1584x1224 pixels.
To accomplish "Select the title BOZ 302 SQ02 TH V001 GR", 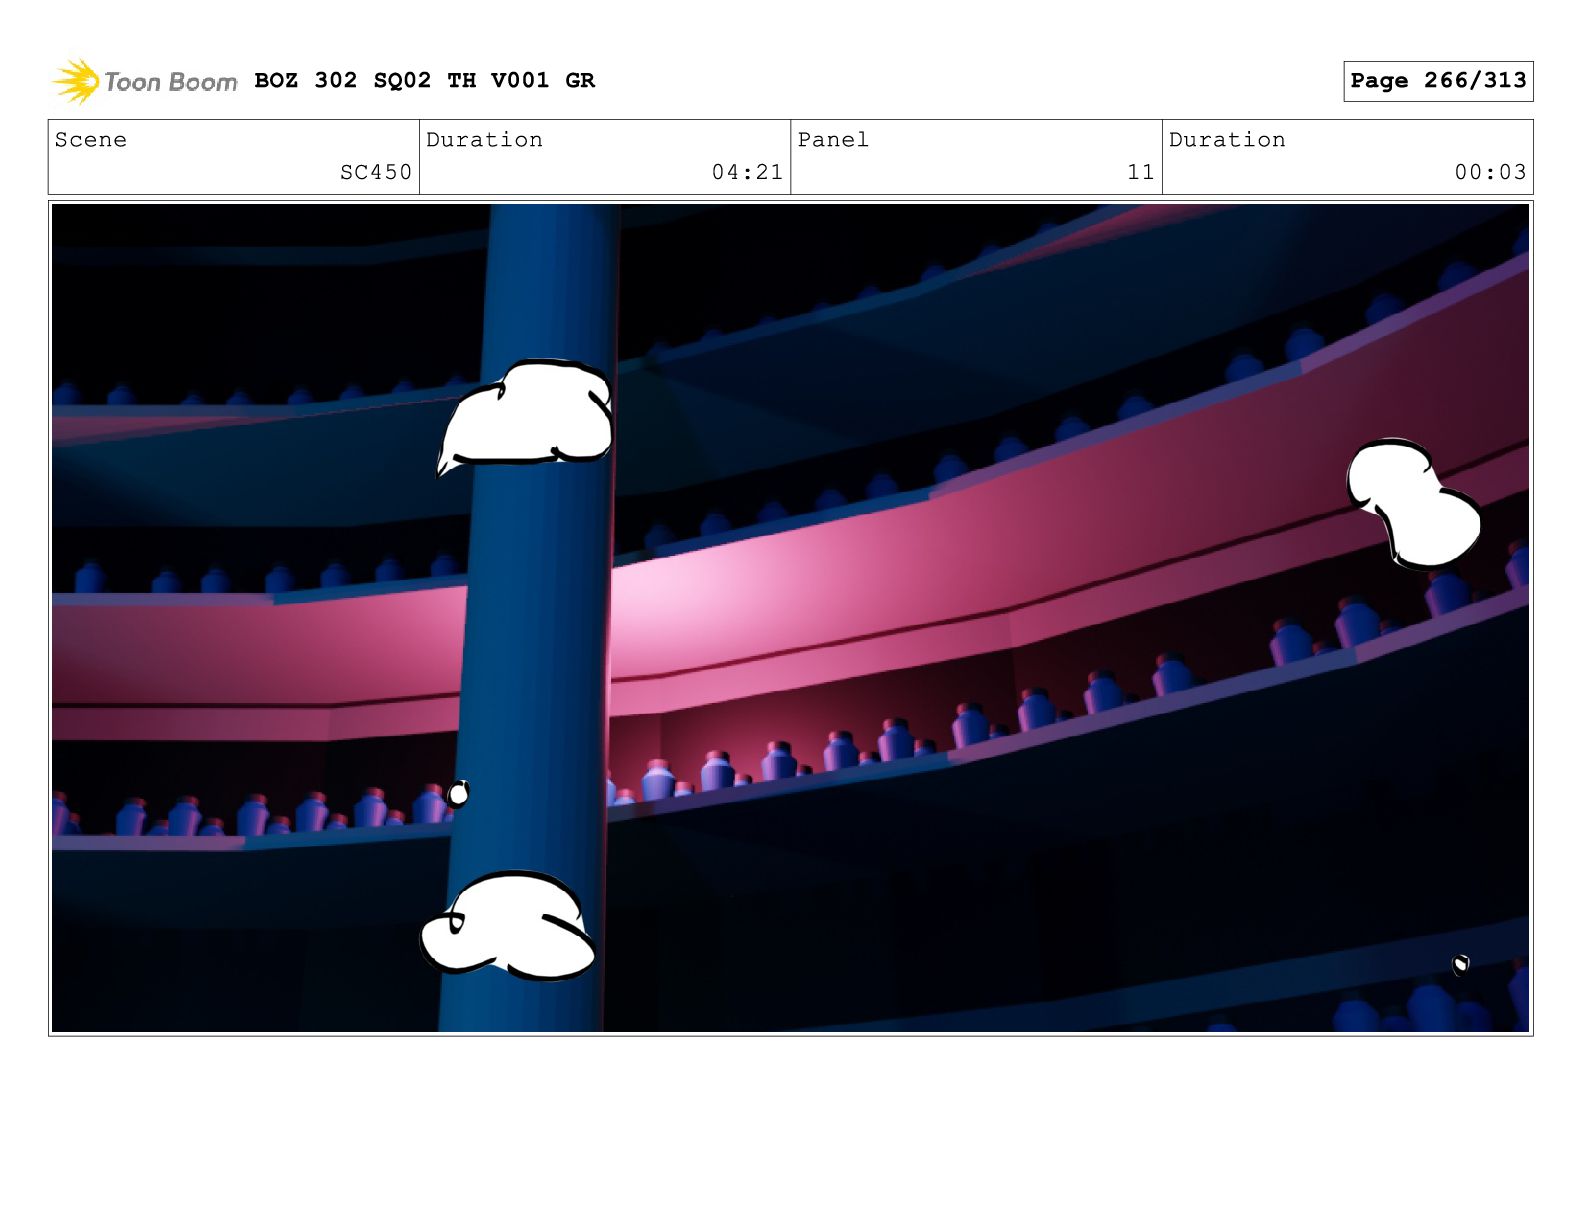I will [424, 80].
